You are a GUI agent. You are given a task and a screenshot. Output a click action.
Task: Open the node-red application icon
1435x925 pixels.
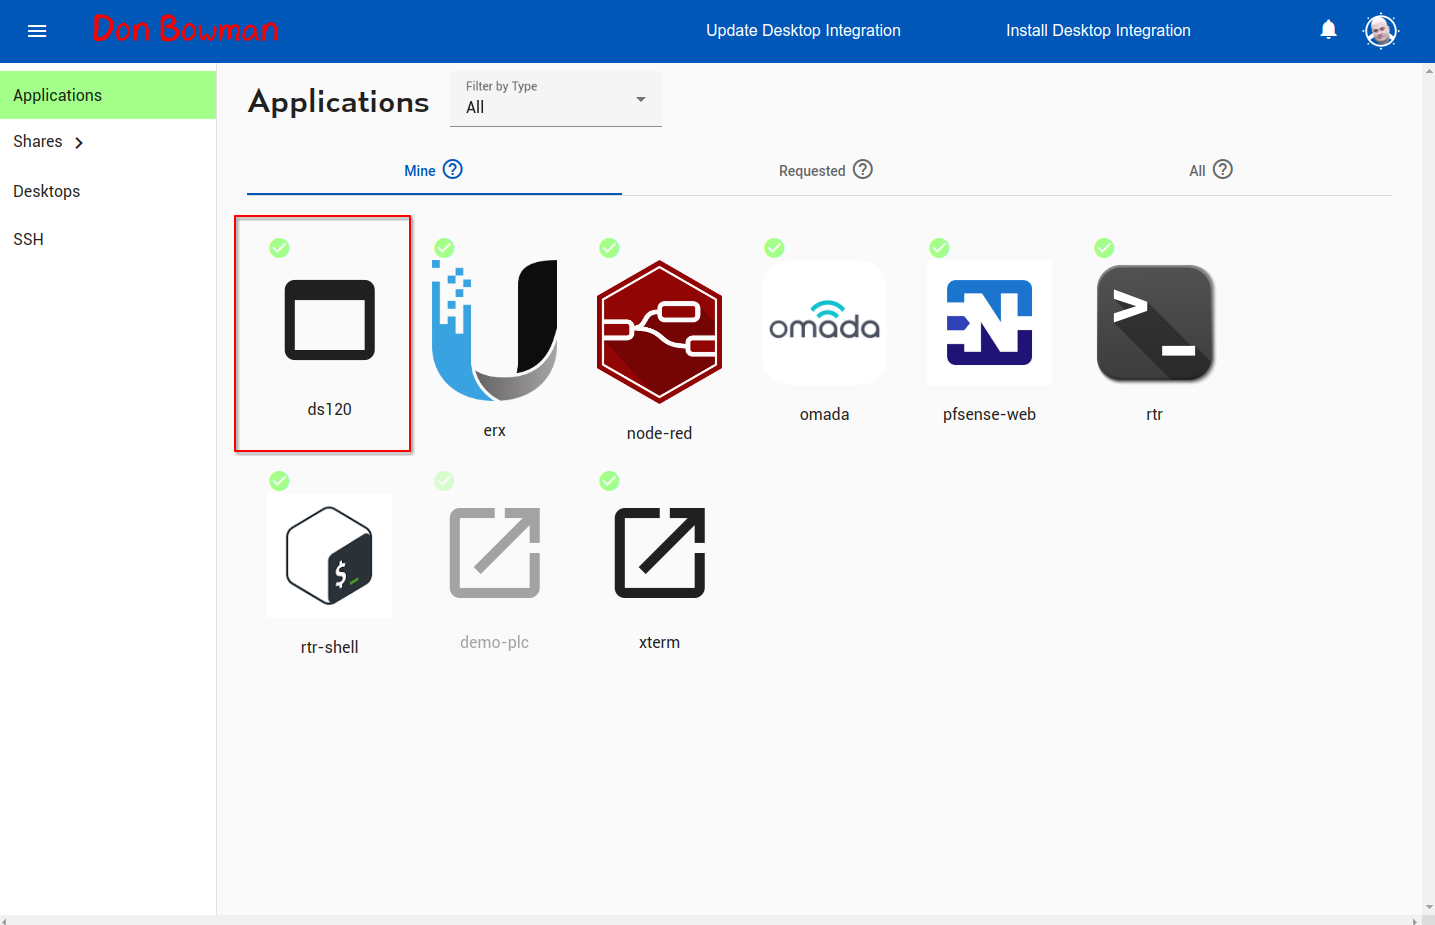click(659, 332)
